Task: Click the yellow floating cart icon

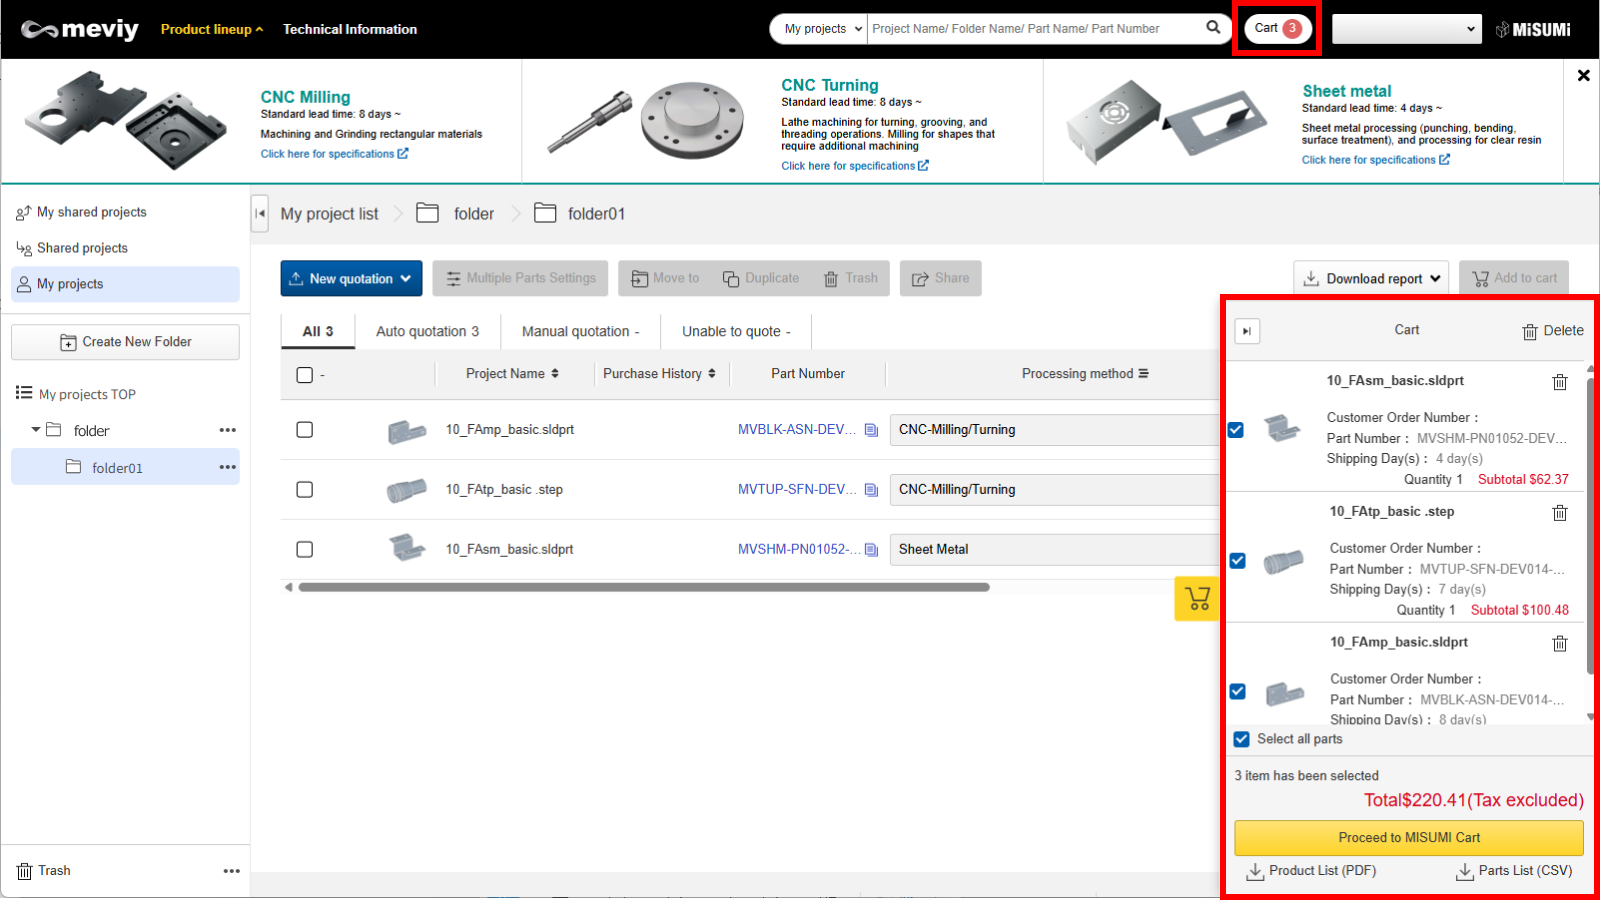Action: tap(1196, 599)
